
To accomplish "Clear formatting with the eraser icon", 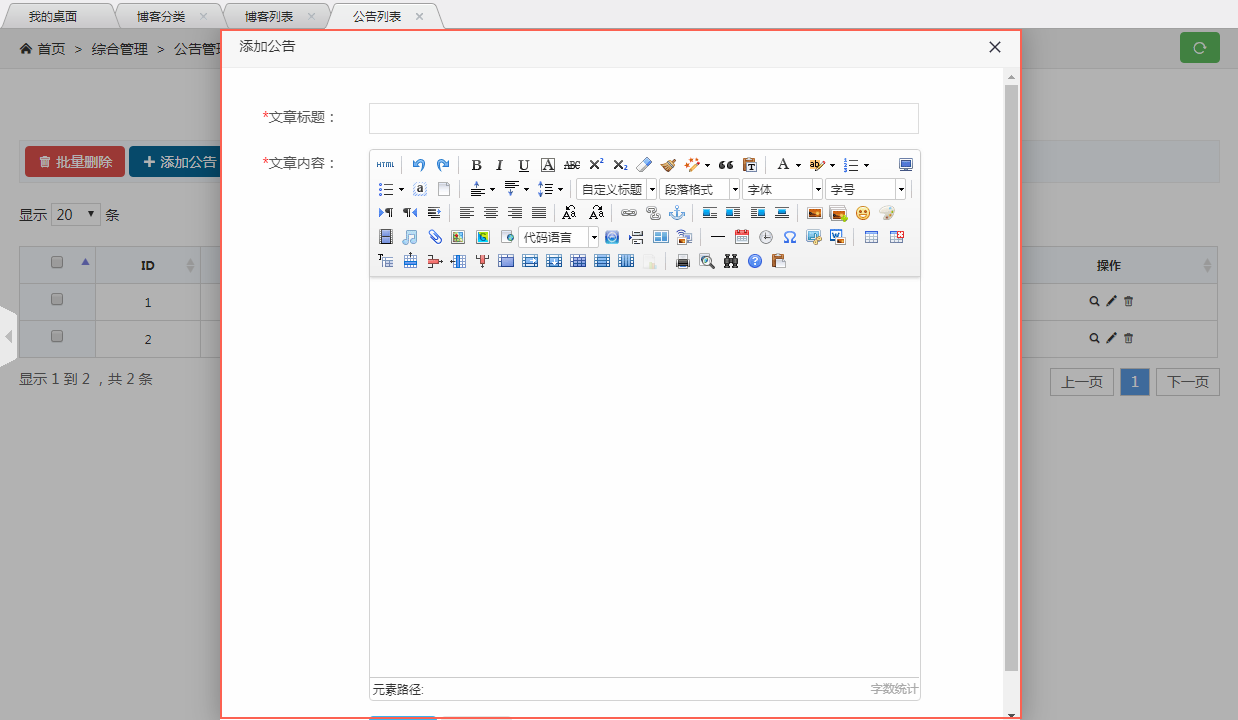I will click(x=644, y=165).
